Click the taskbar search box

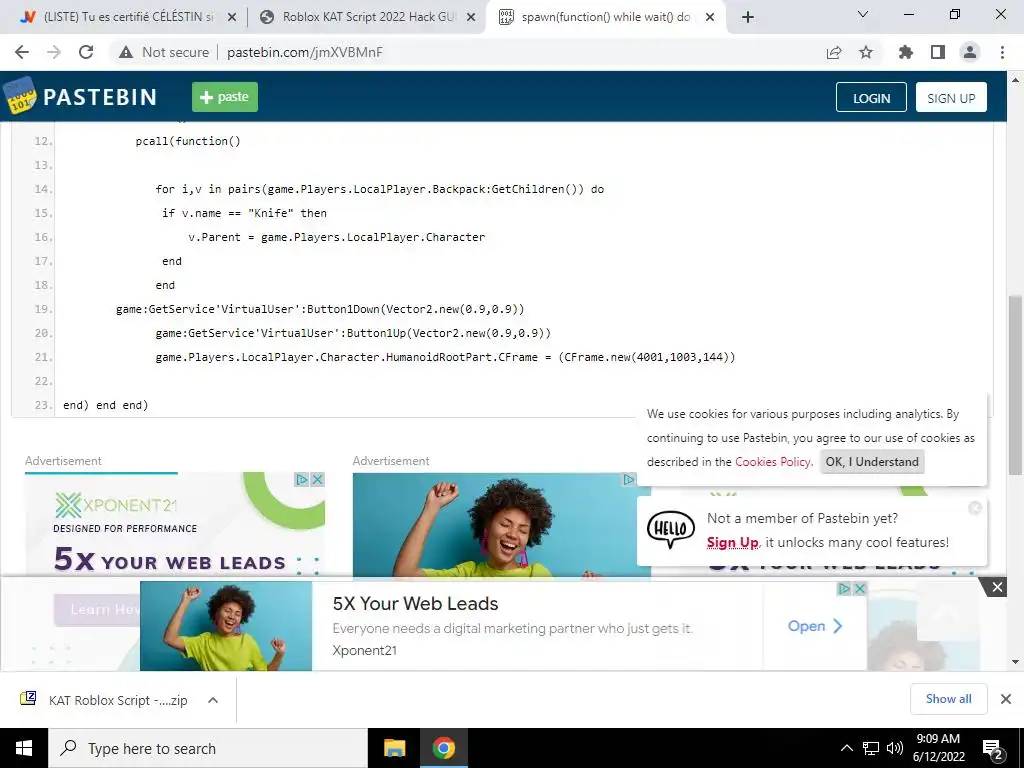coord(208,748)
